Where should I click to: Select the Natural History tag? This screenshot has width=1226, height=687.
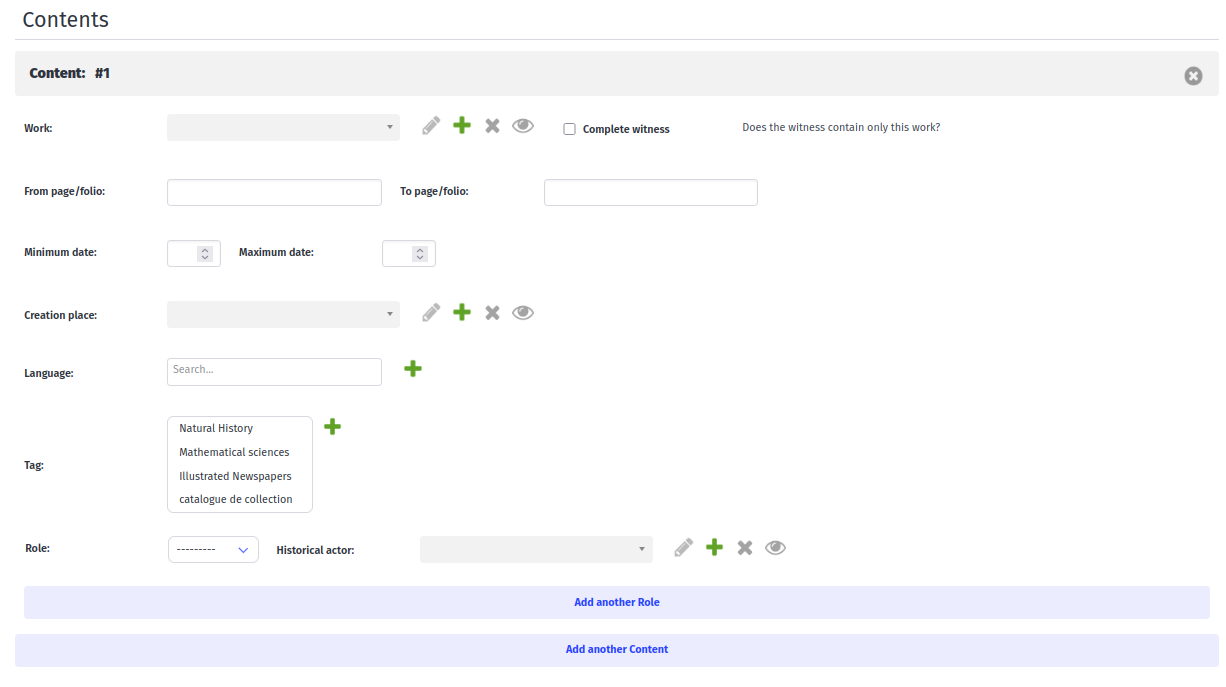(x=216, y=427)
